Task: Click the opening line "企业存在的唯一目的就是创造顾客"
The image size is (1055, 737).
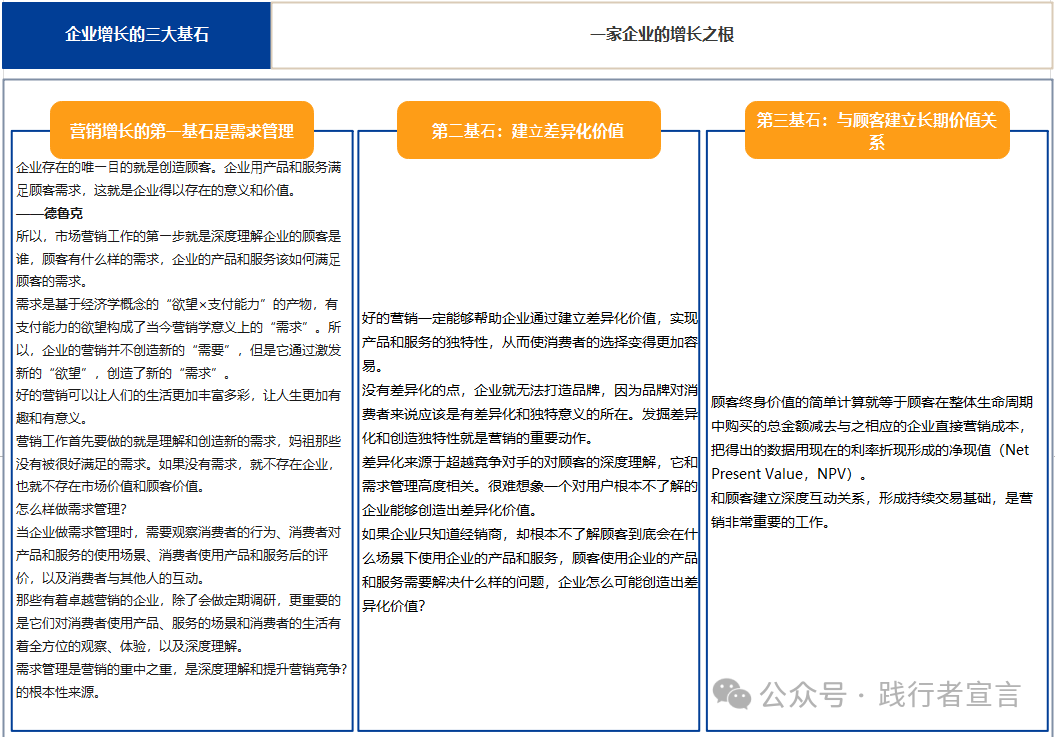Action: 180,168
